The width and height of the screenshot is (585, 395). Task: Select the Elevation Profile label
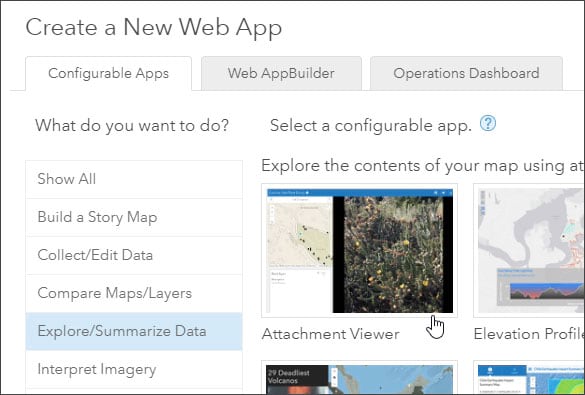click(x=529, y=334)
